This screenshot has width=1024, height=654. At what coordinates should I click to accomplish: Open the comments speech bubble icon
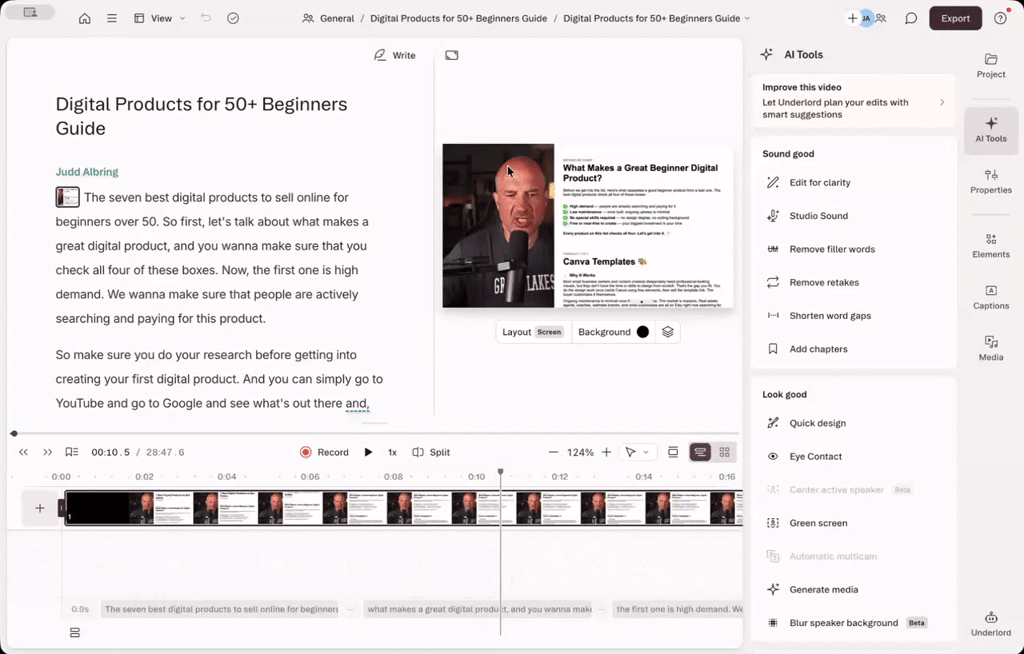click(x=911, y=18)
